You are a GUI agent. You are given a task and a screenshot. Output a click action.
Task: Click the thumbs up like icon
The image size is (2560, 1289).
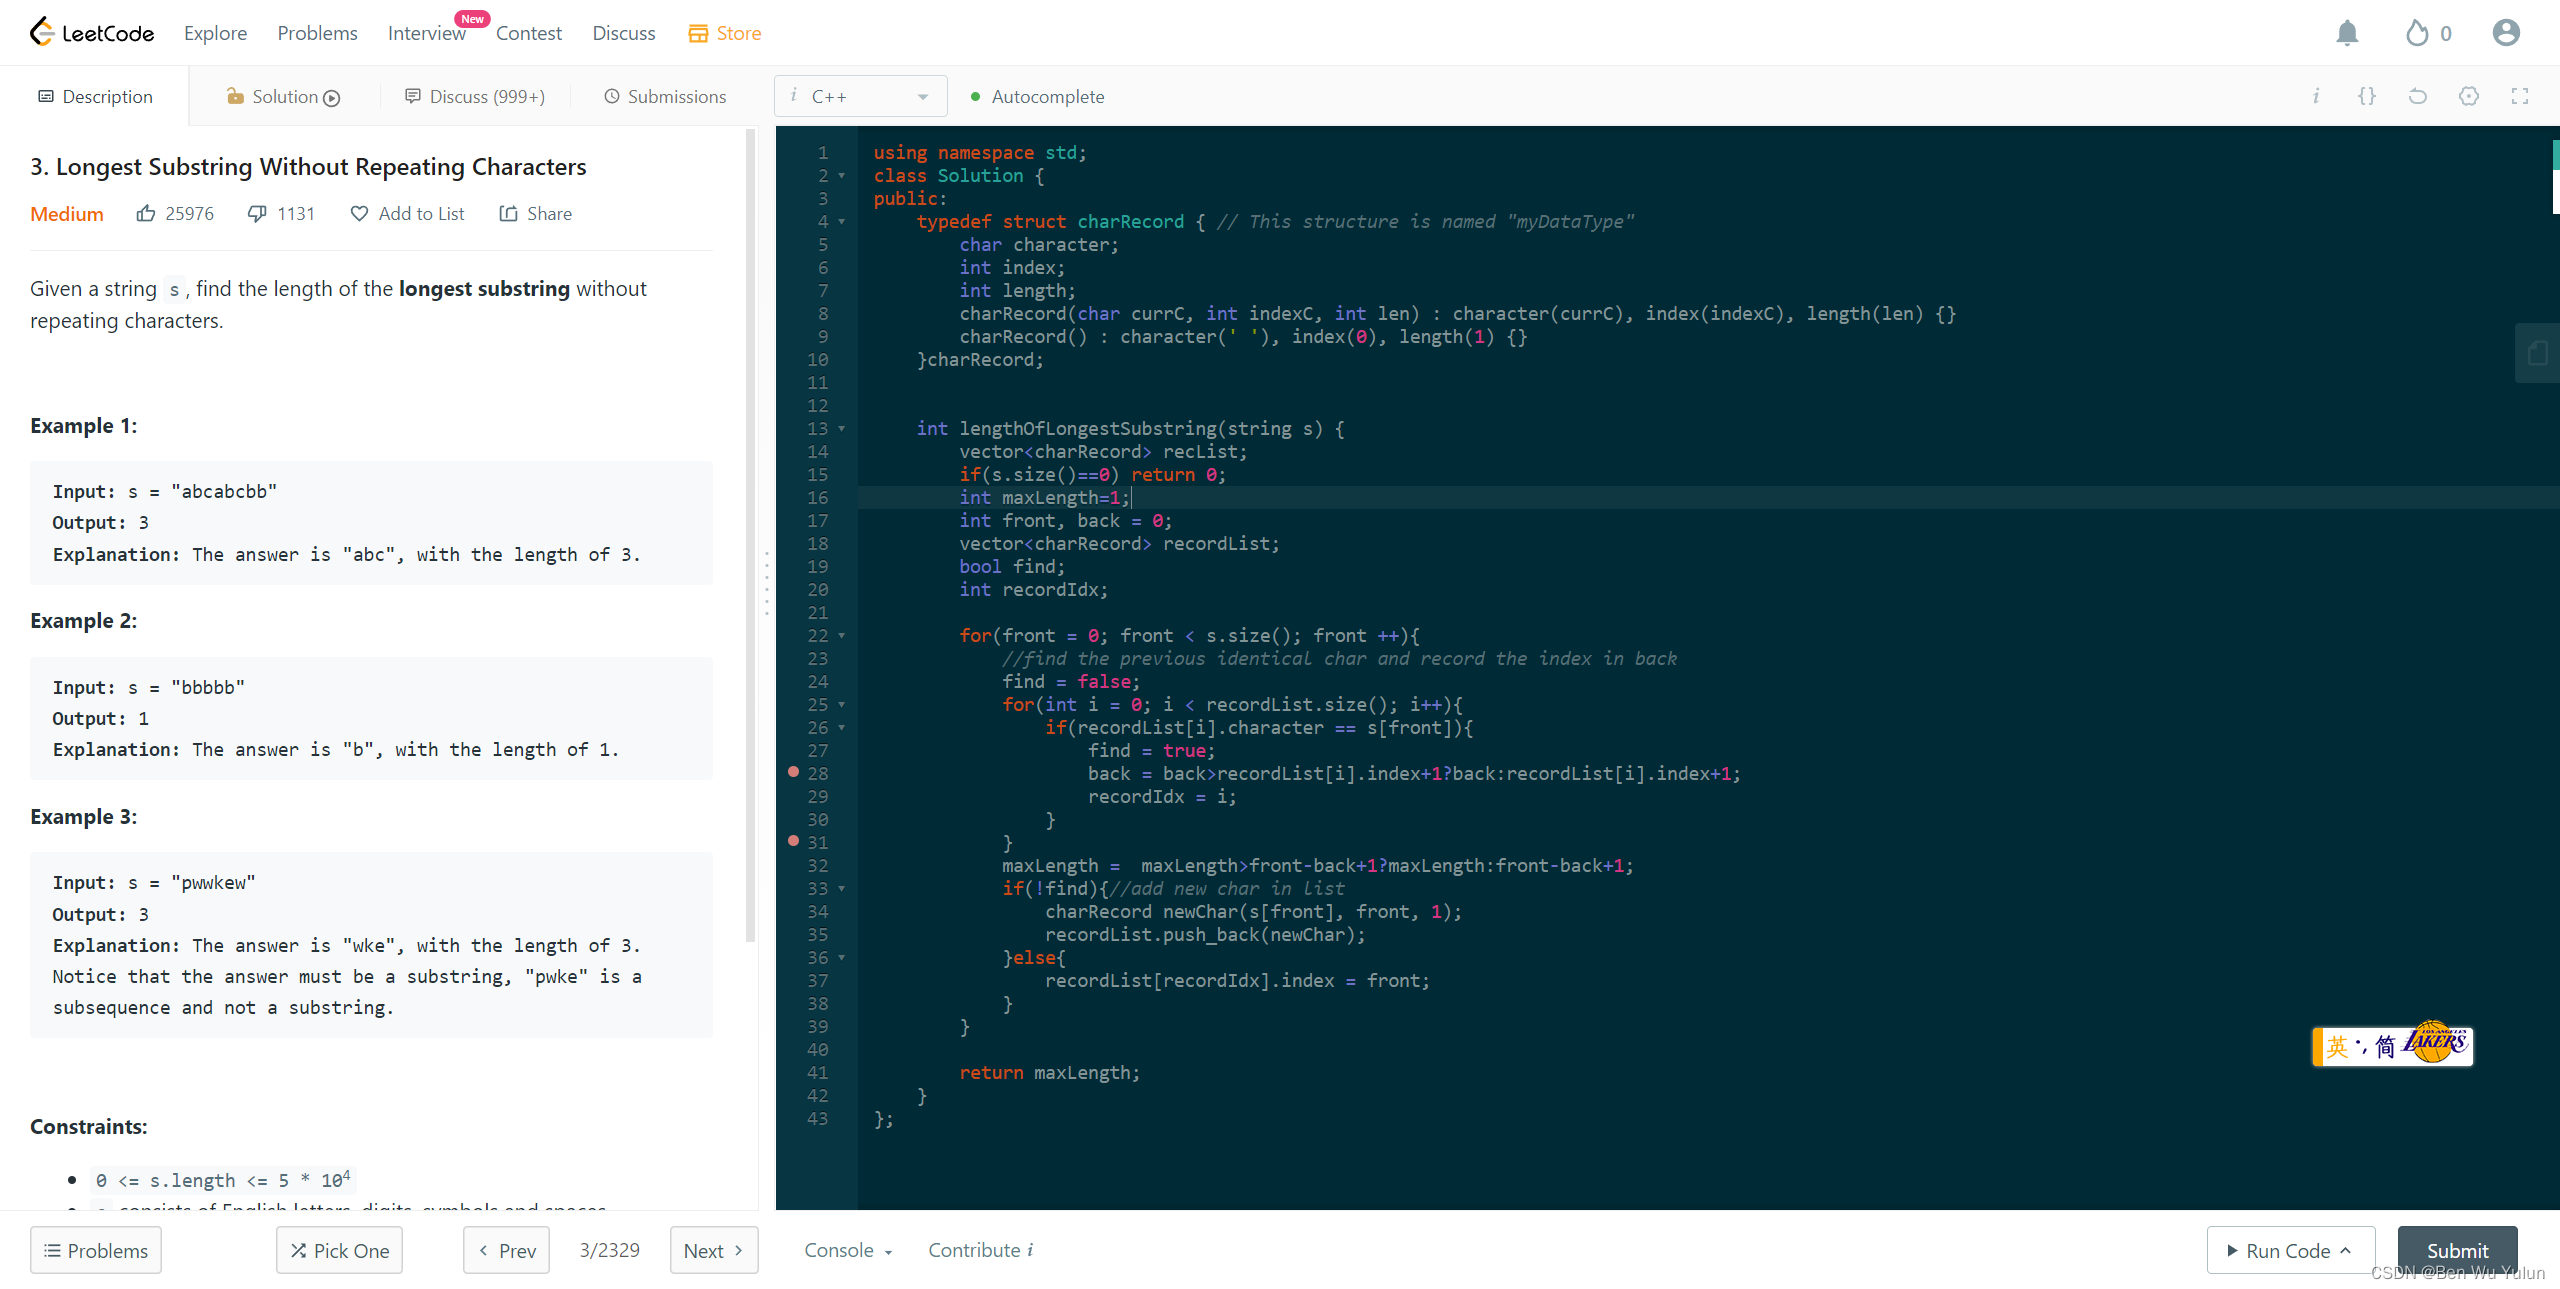pos(146,213)
